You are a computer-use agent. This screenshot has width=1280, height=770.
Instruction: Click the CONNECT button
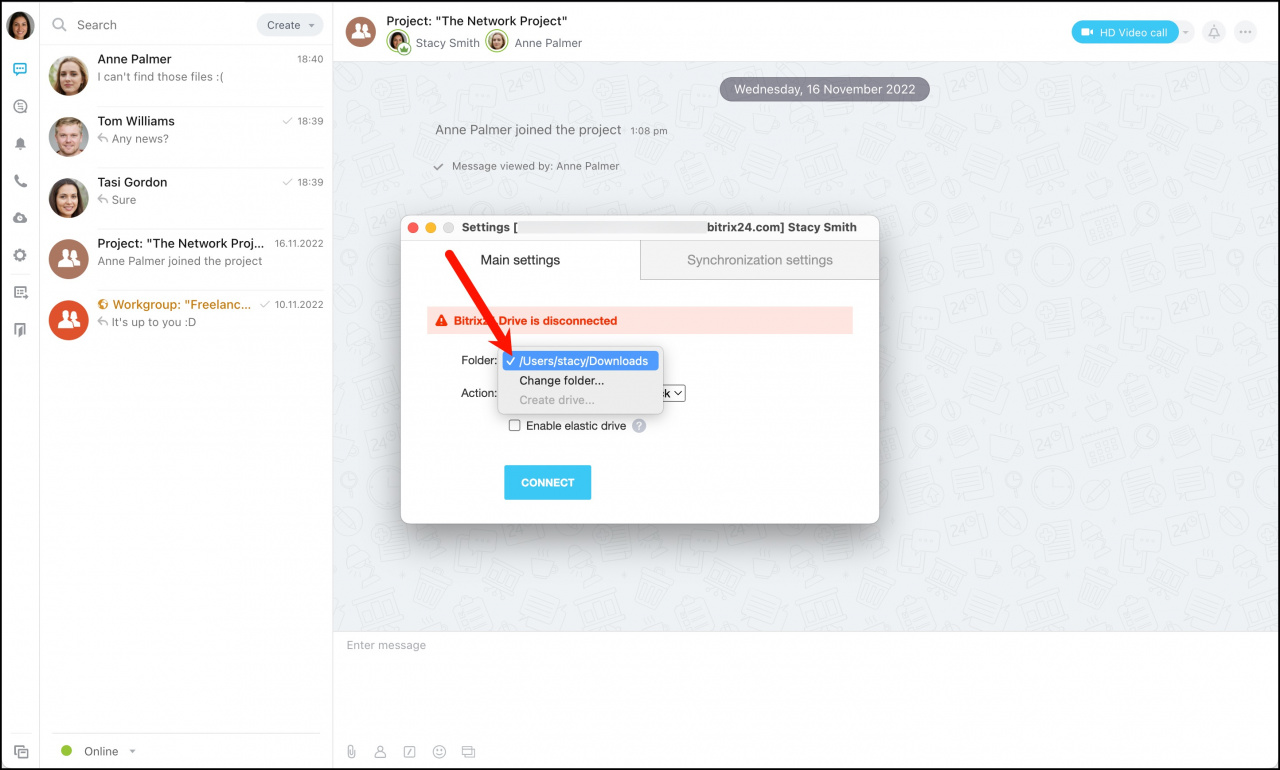(547, 482)
